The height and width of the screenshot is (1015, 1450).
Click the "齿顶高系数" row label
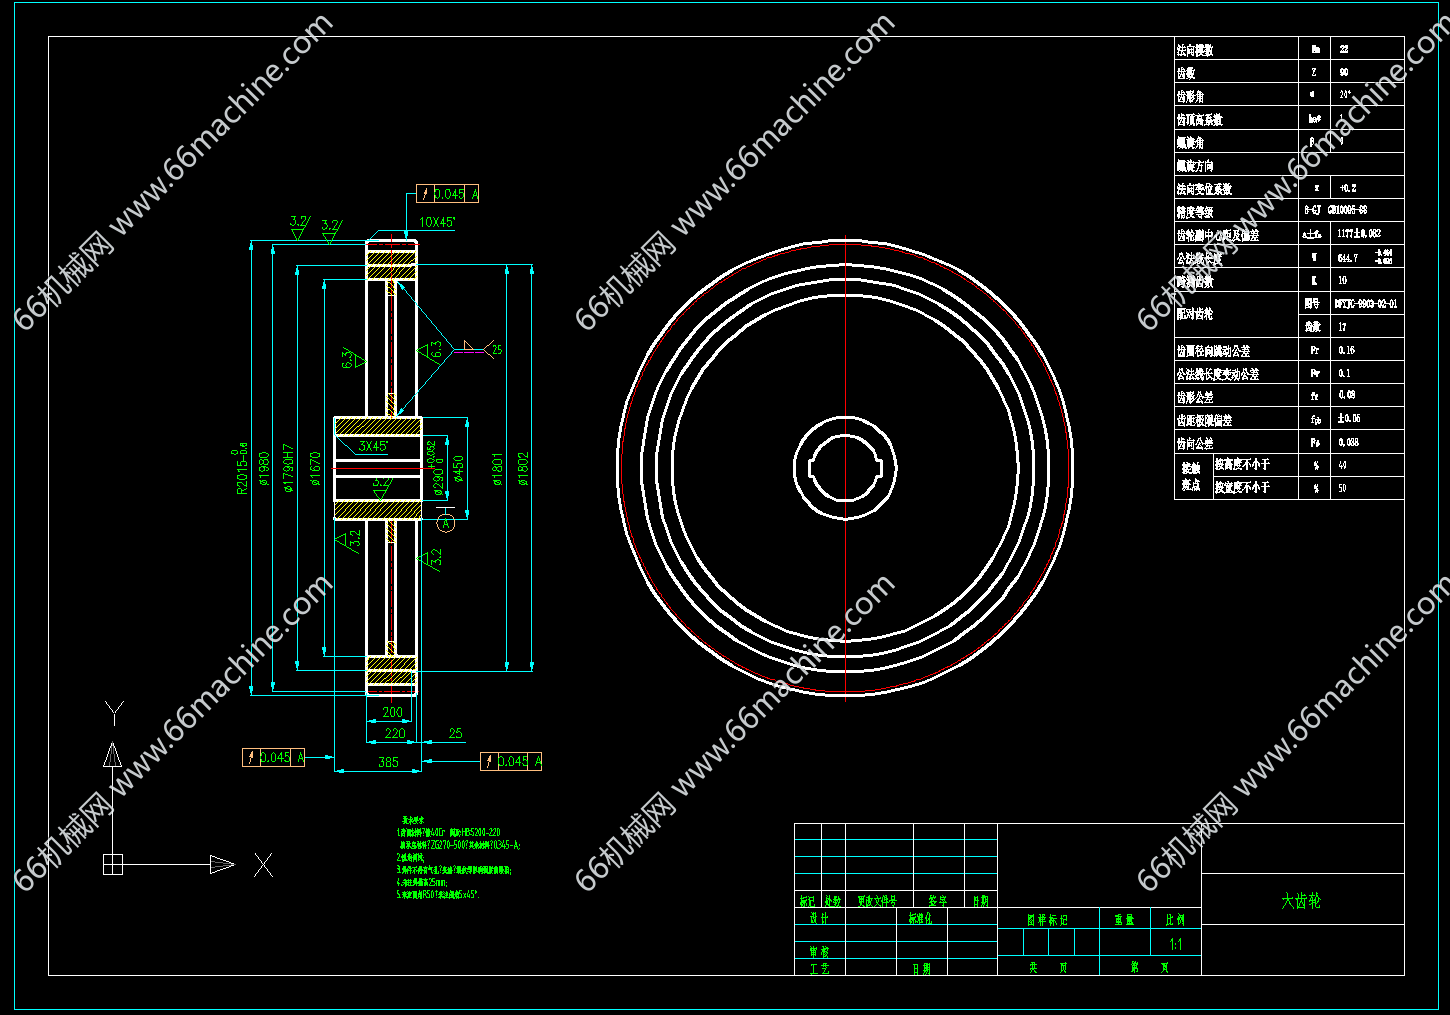[x=1199, y=119]
